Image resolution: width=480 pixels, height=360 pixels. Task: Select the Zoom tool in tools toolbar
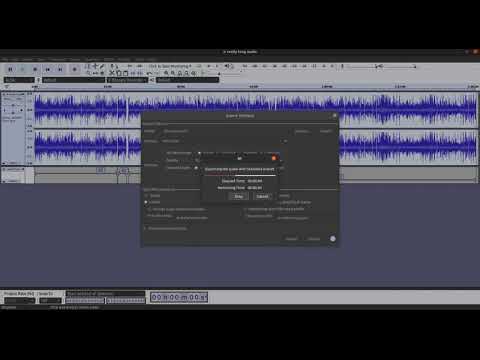[x=88, y=73]
